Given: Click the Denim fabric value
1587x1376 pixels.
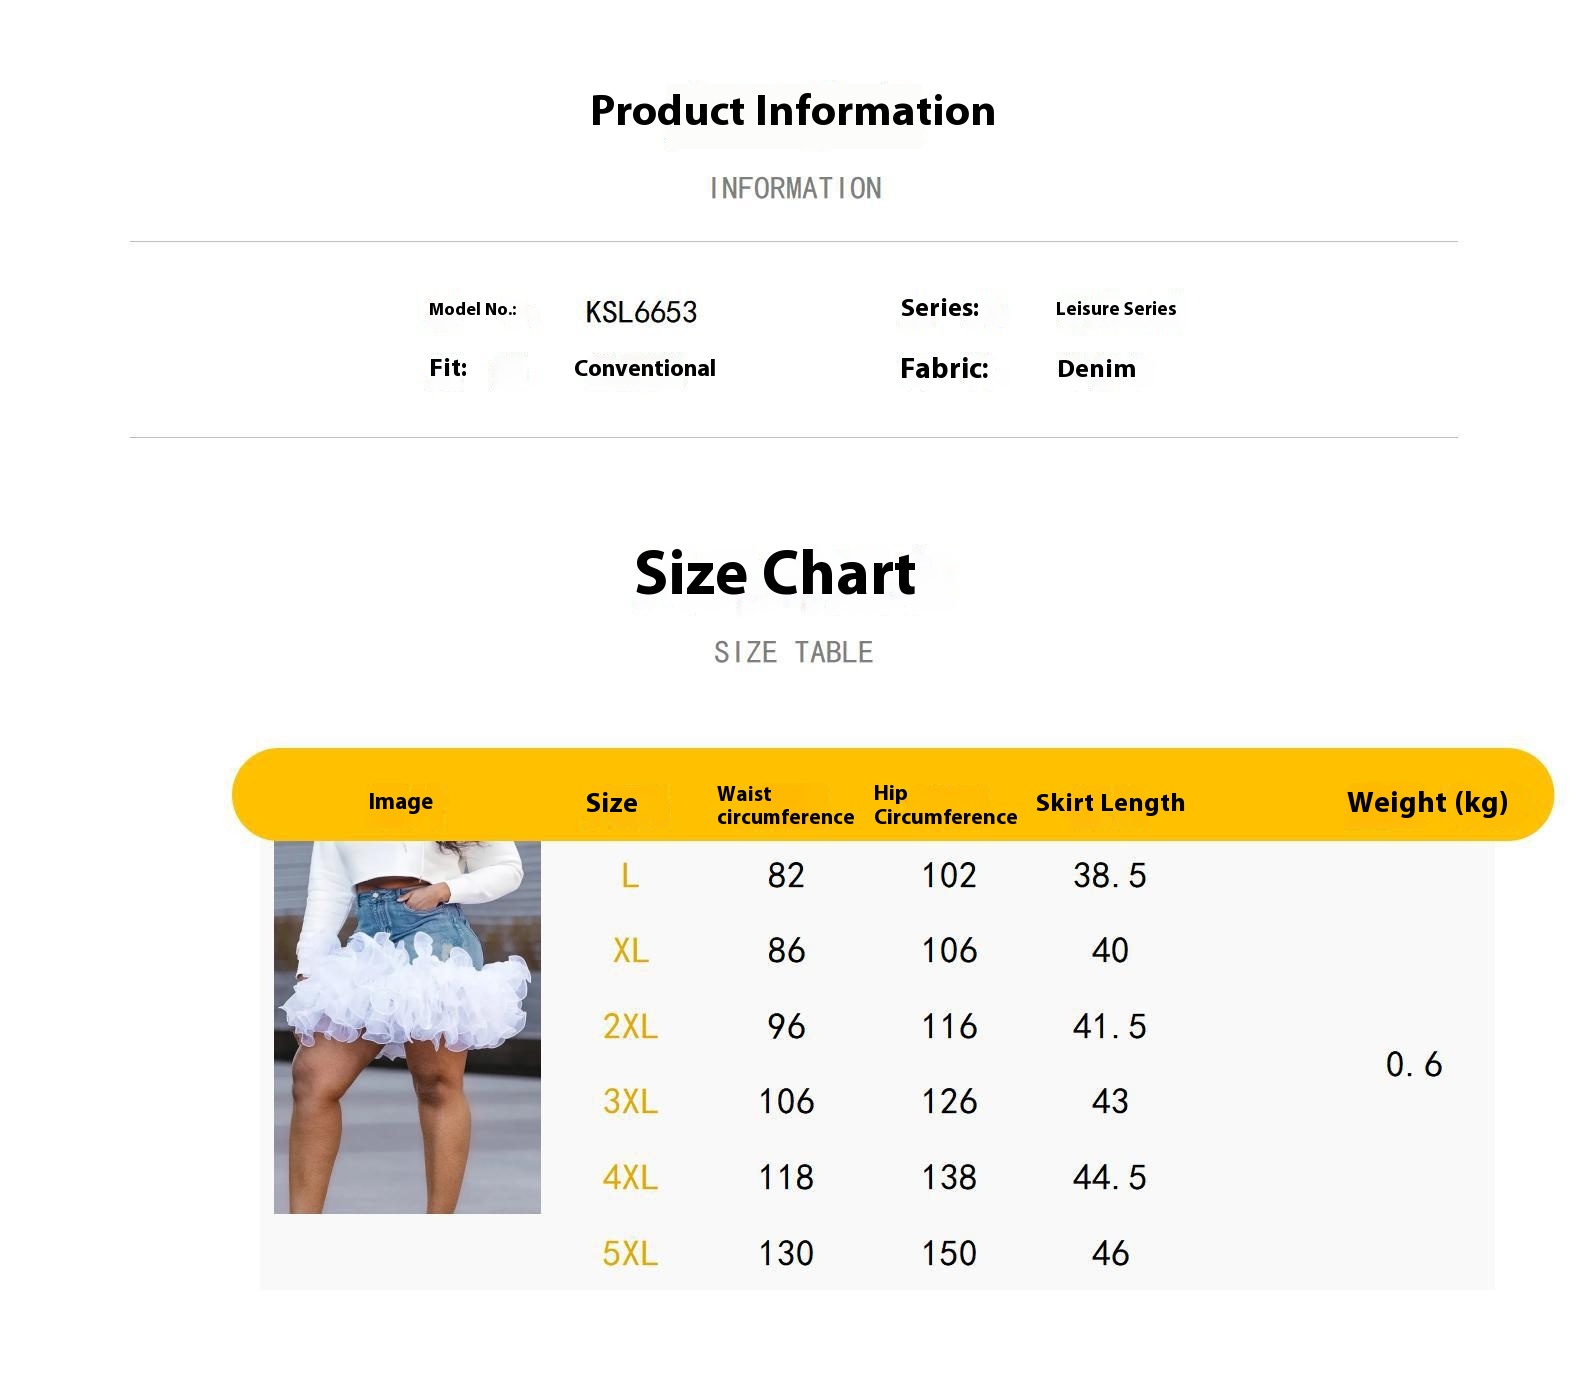Looking at the screenshot, I should pos(1096,369).
